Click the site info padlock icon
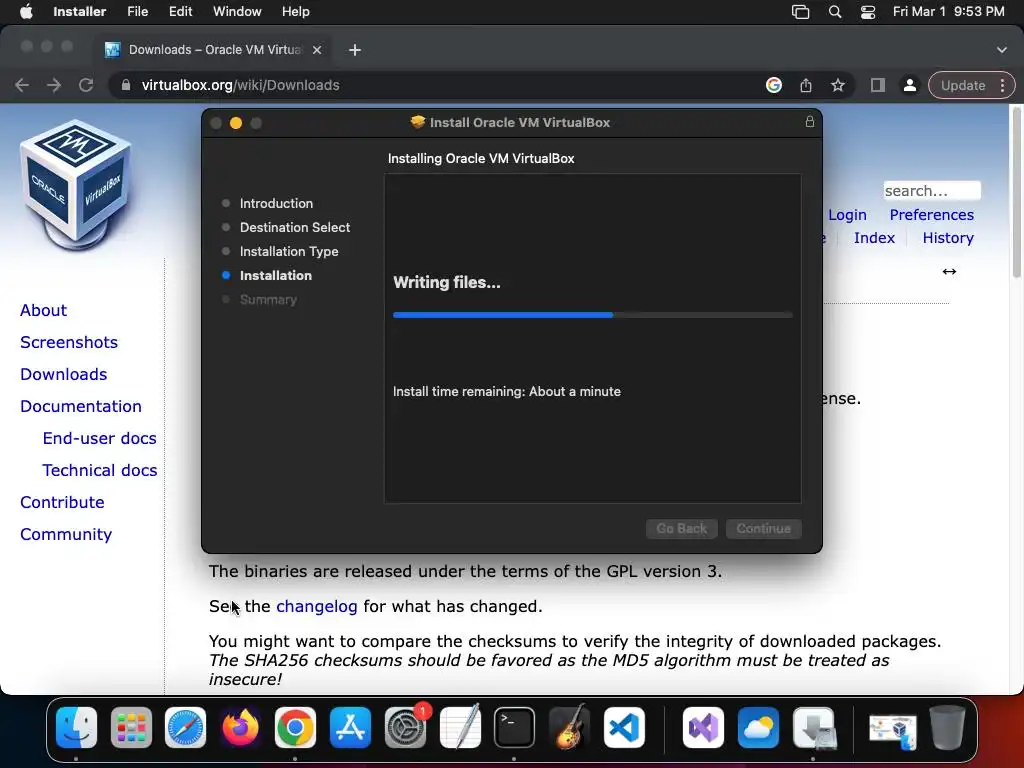 click(x=125, y=85)
